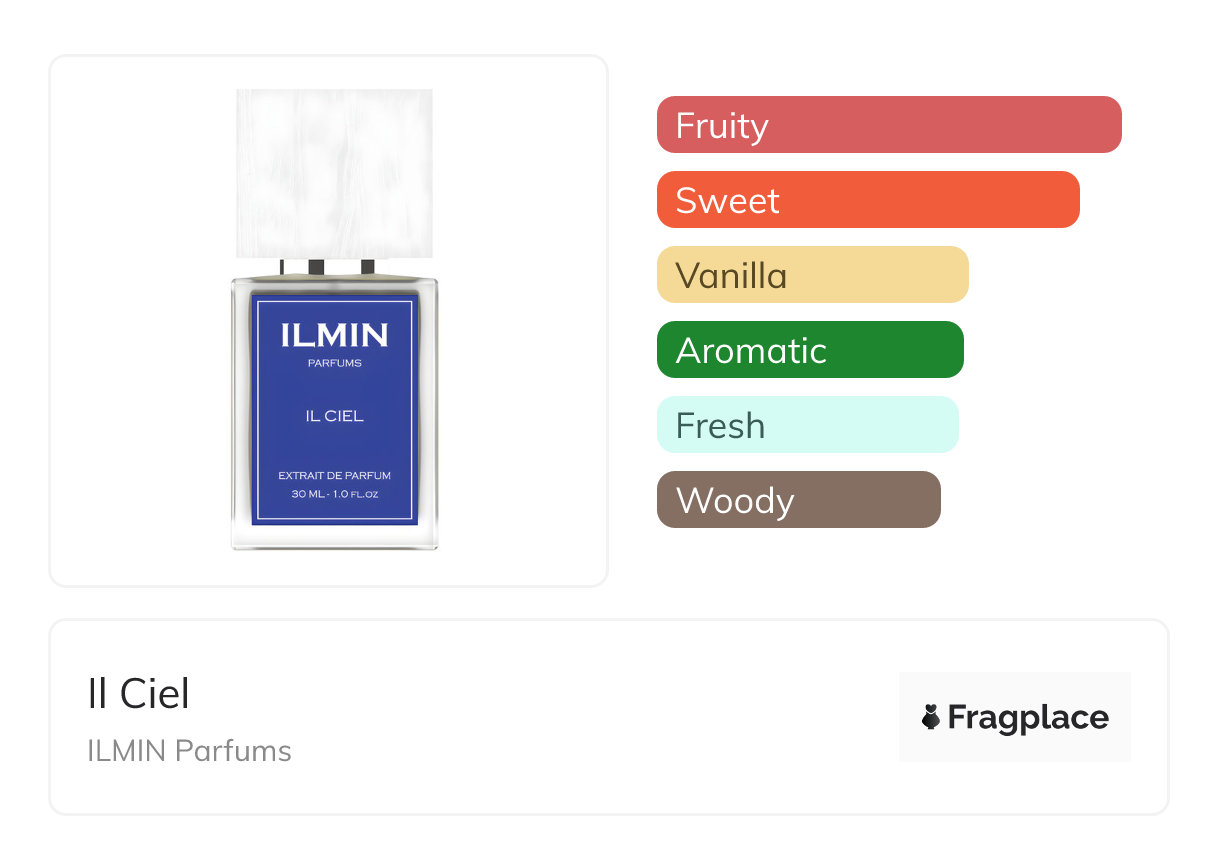Viewport: 1218px width, 864px height.
Task: Select the green Aromatic accord bar
Action: (x=809, y=350)
